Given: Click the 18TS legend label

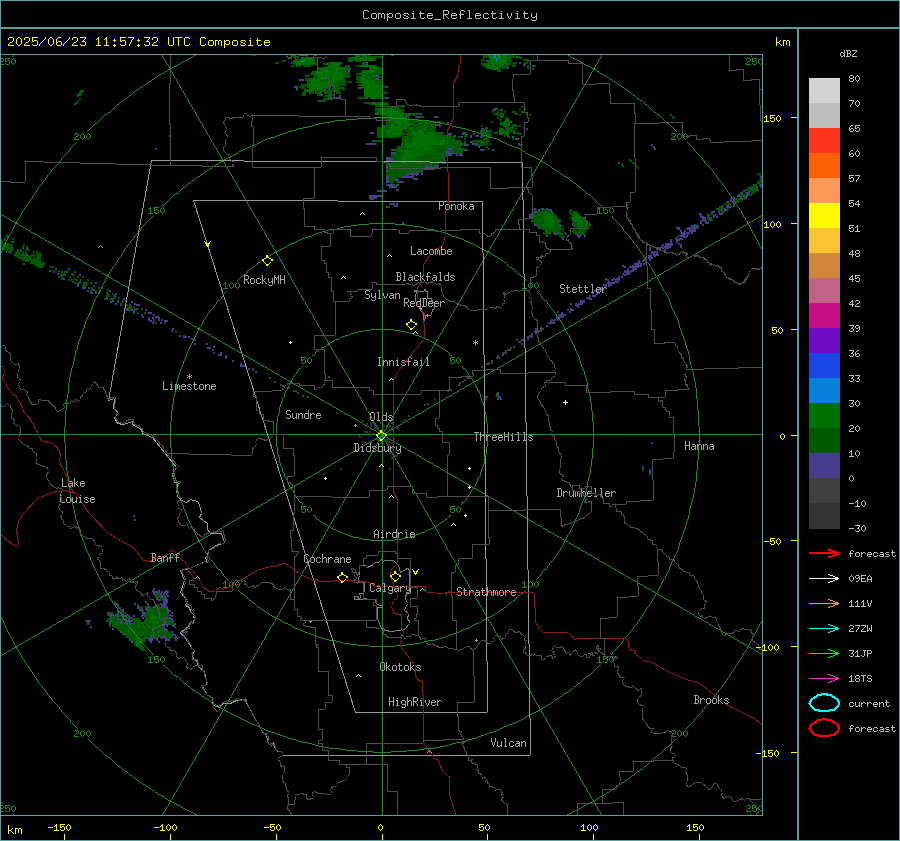Looking at the screenshot, I should coord(860,679).
